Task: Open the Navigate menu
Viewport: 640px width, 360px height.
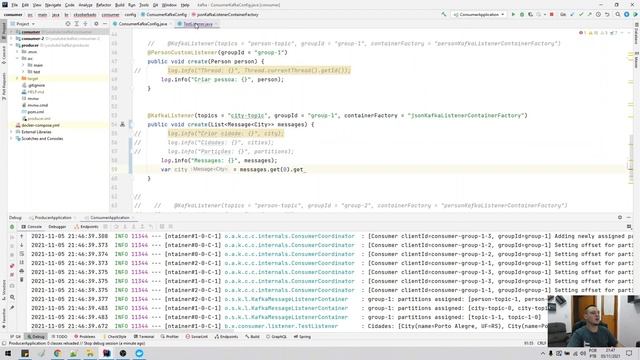Action: point(53,5)
